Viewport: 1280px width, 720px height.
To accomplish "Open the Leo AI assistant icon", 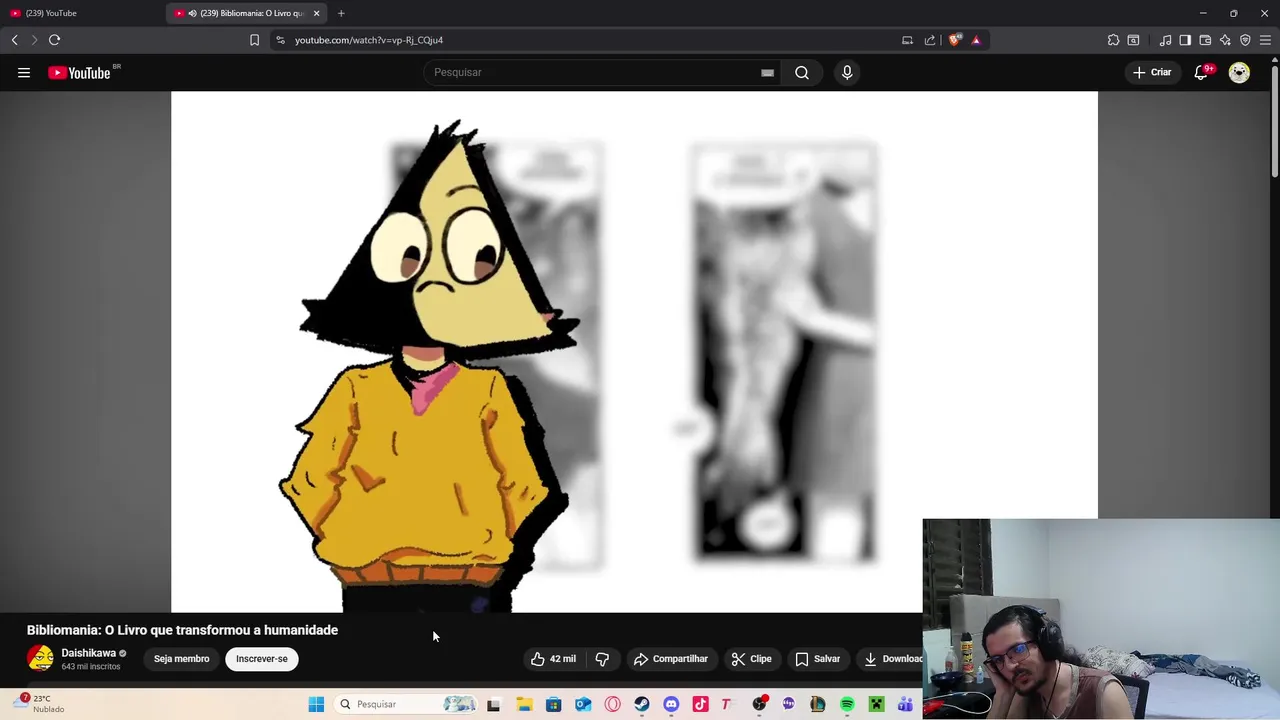I will click(x=1225, y=40).
